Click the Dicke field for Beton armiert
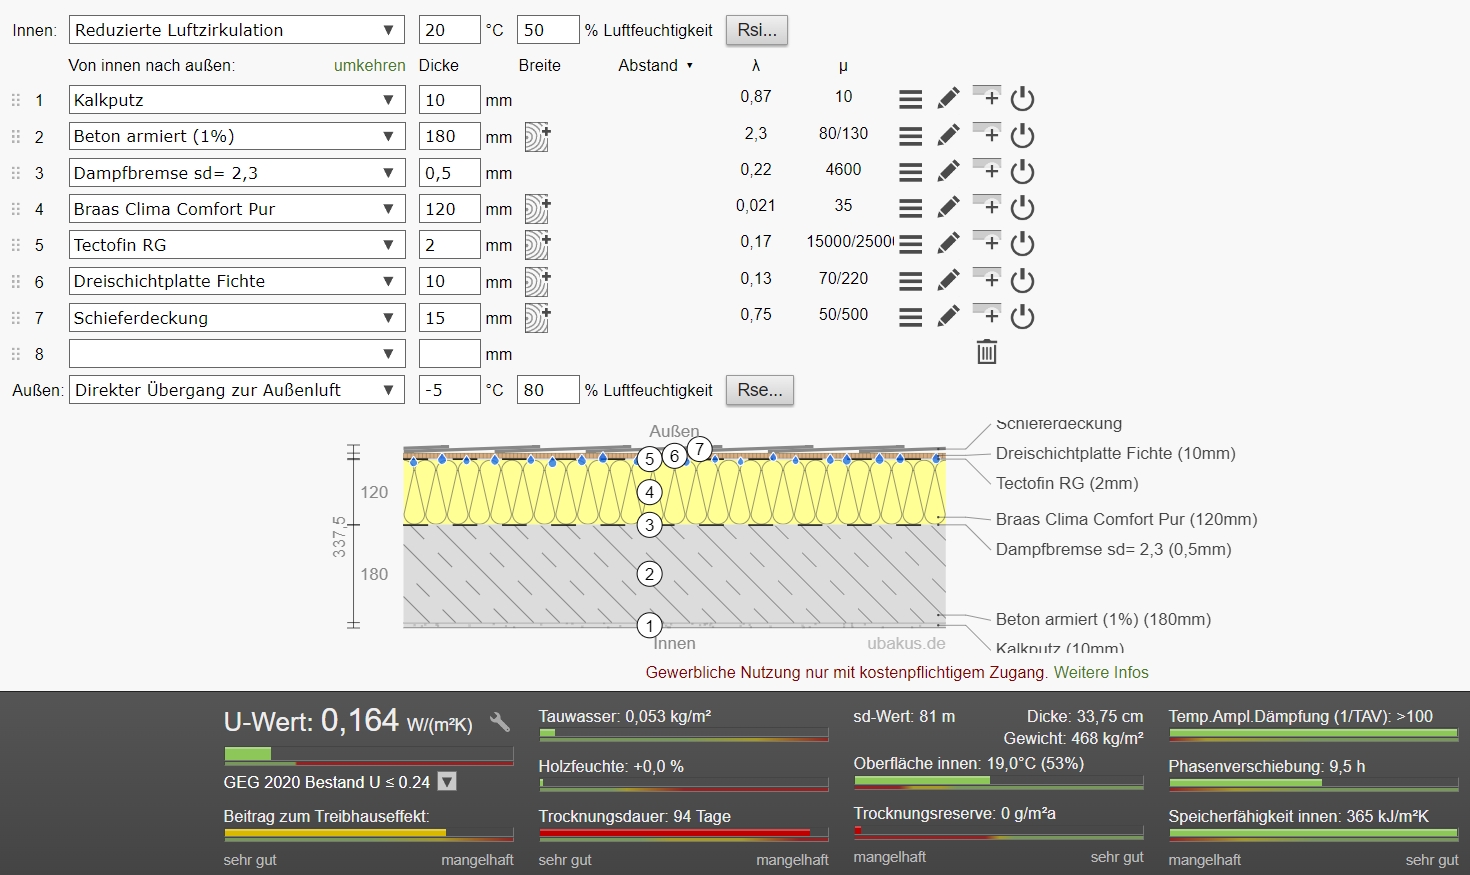Screen dimensions: 1470x875 pyautogui.click(x=449, y=136)
